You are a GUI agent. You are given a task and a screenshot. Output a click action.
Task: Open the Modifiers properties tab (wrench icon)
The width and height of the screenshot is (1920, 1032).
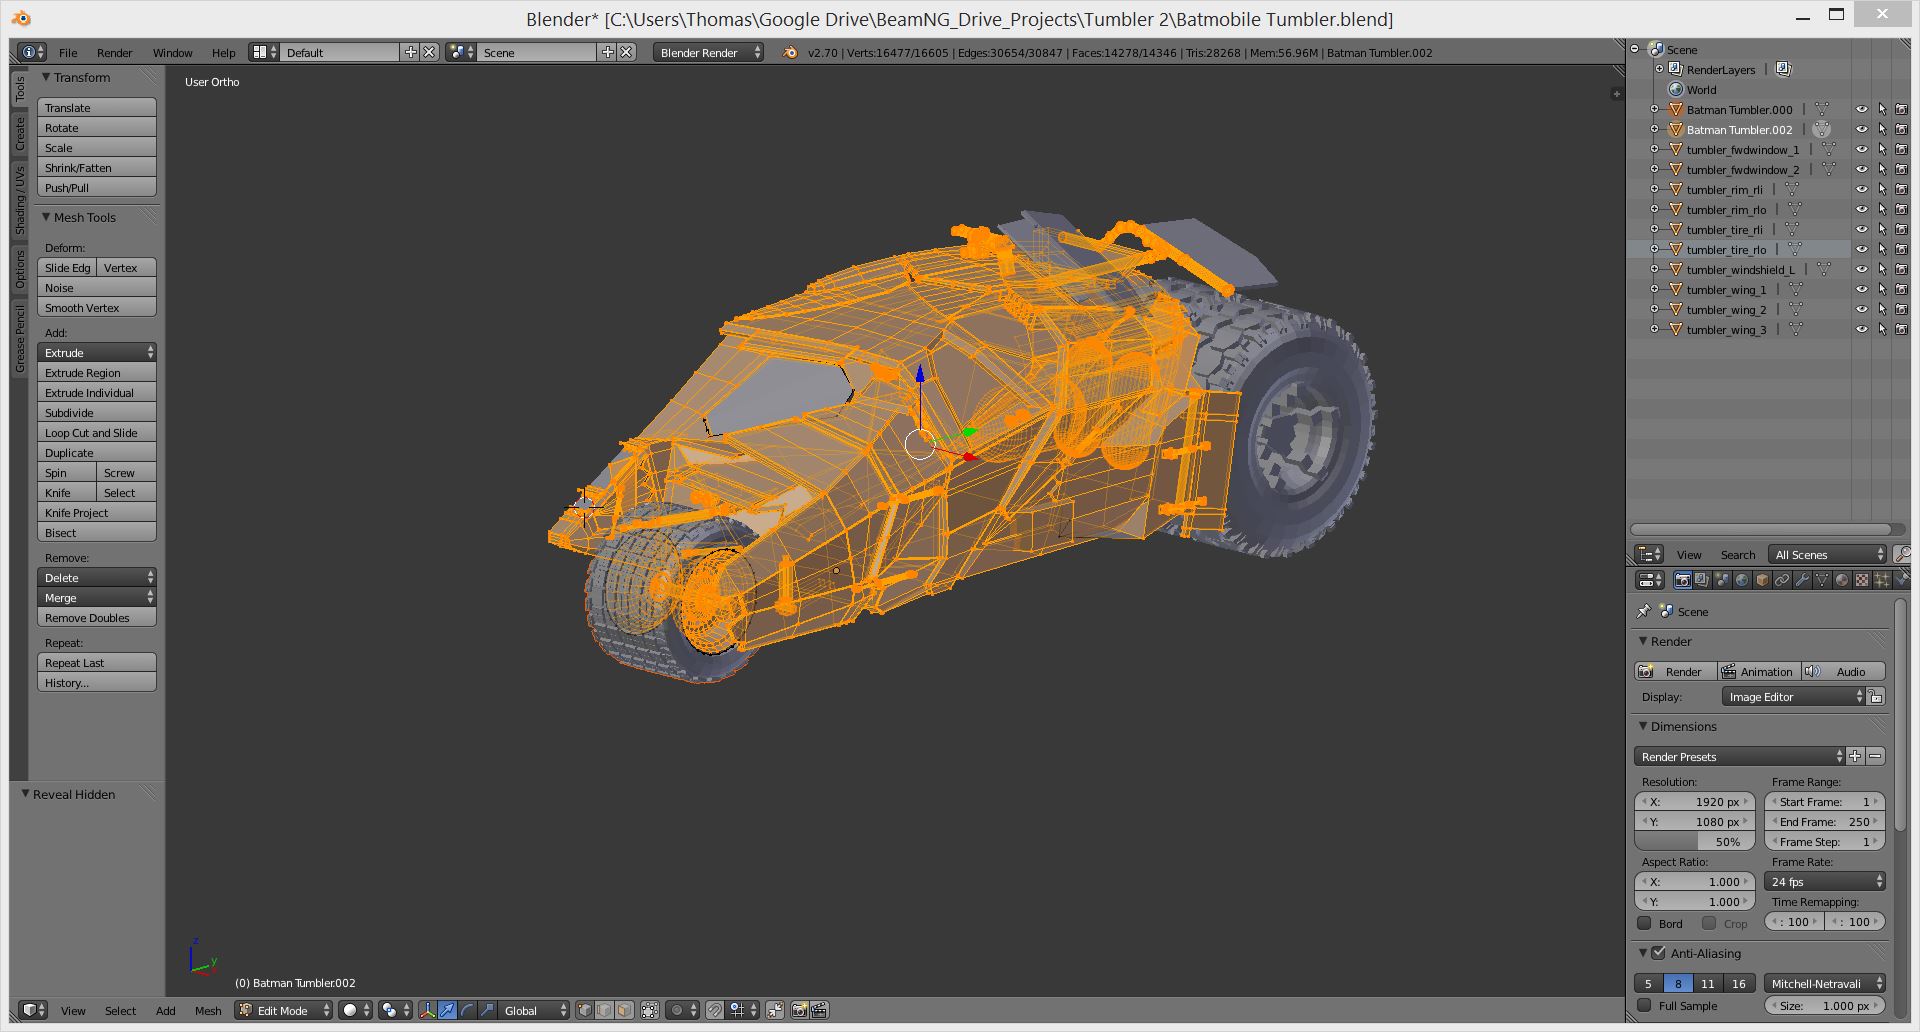pos(1802,580)
